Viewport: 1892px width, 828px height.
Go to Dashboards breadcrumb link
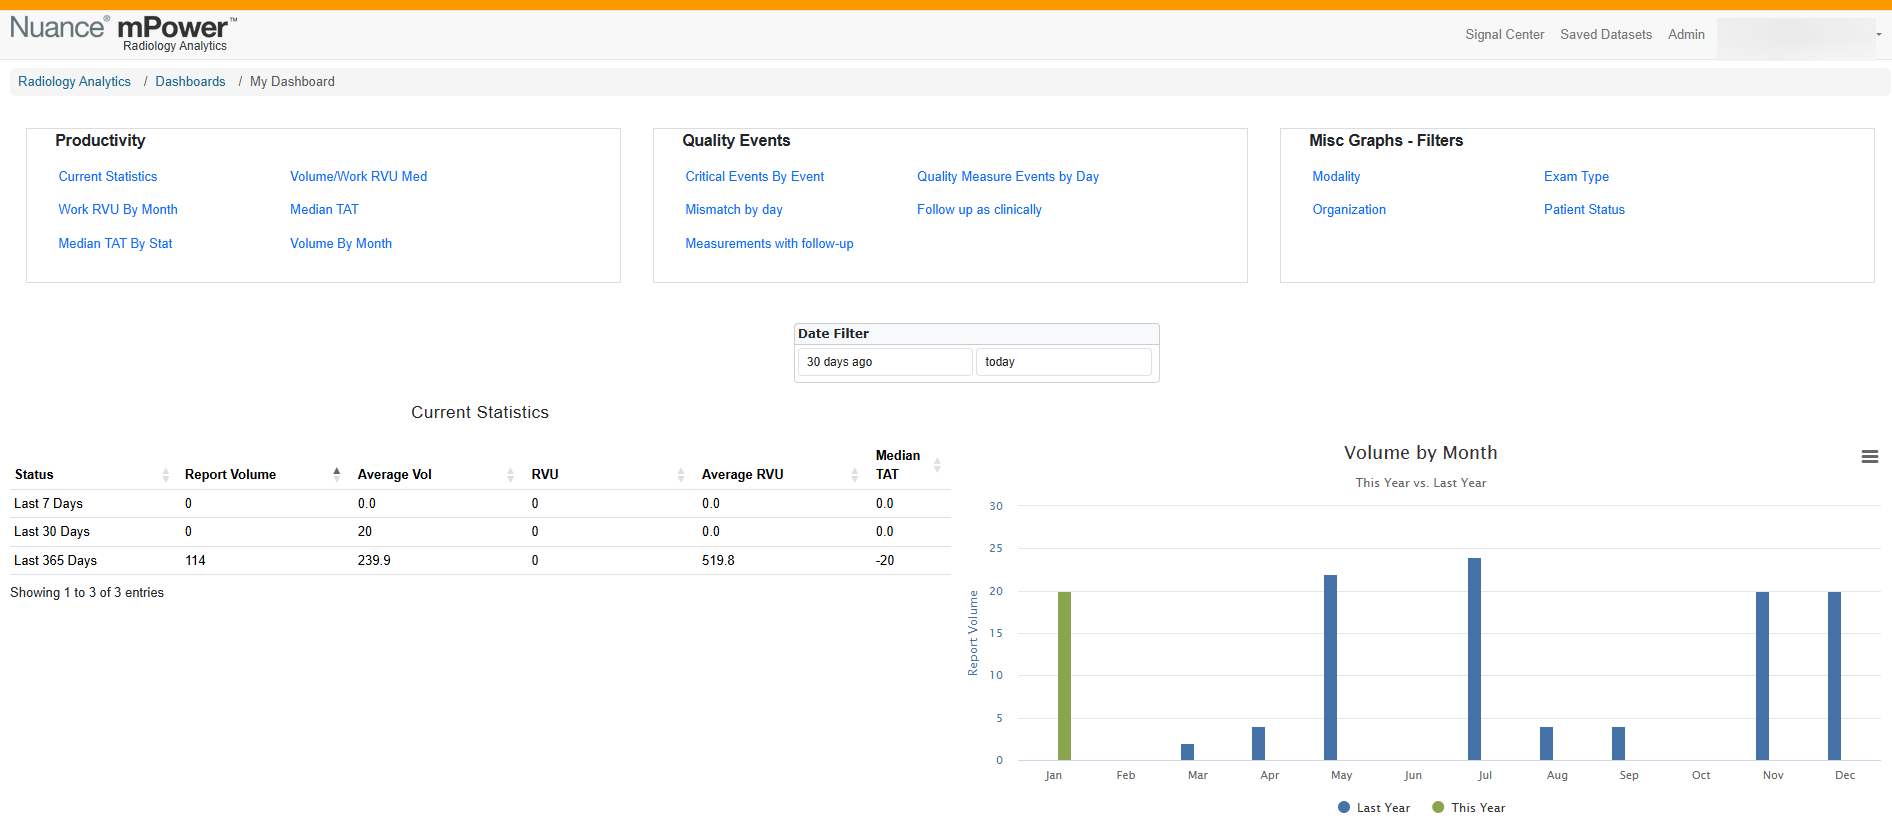tap(190, 81)
